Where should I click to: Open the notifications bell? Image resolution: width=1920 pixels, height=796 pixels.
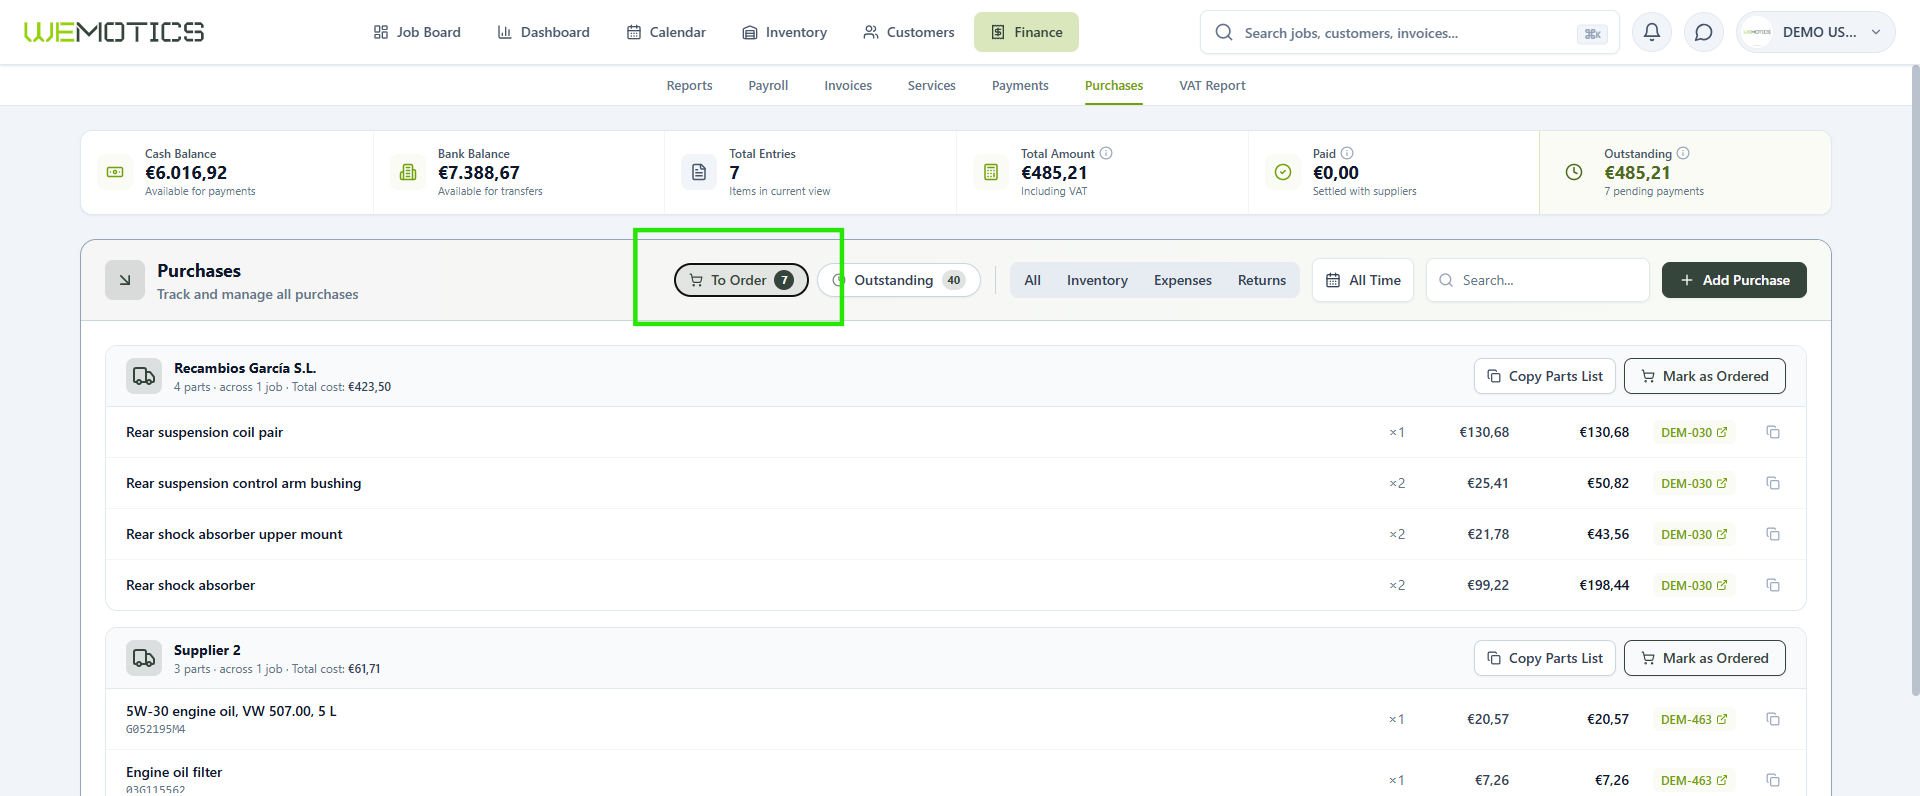1652,32
